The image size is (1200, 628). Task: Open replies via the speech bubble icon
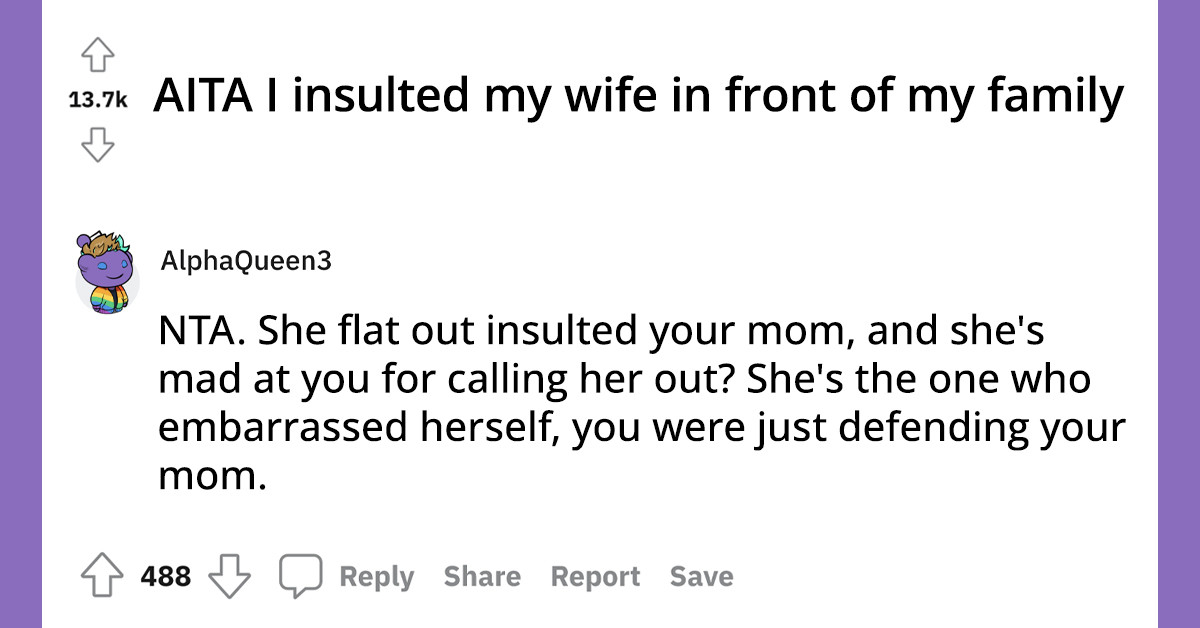coord(301,575)
